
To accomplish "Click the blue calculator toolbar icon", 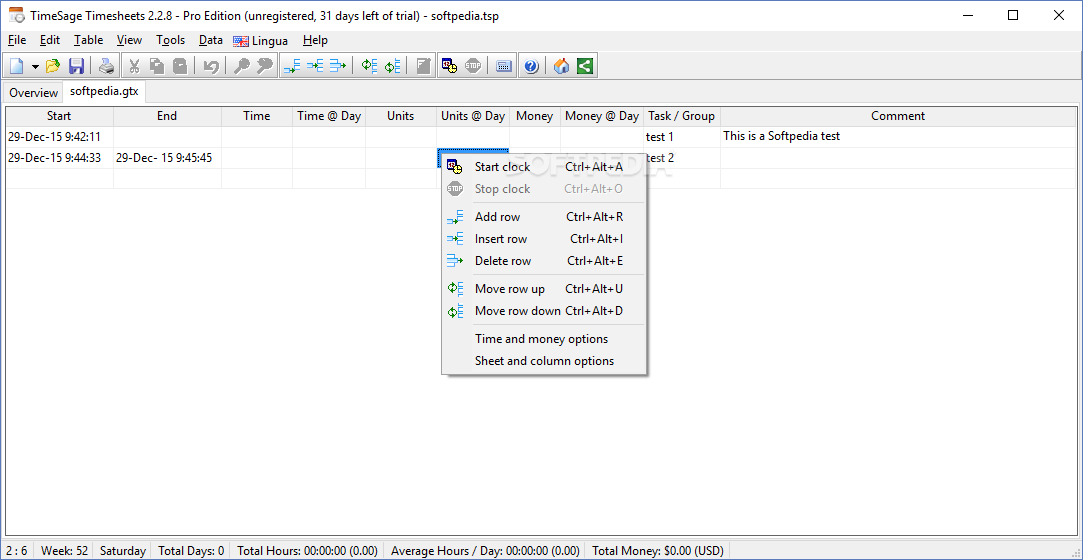I will (504, 66).
